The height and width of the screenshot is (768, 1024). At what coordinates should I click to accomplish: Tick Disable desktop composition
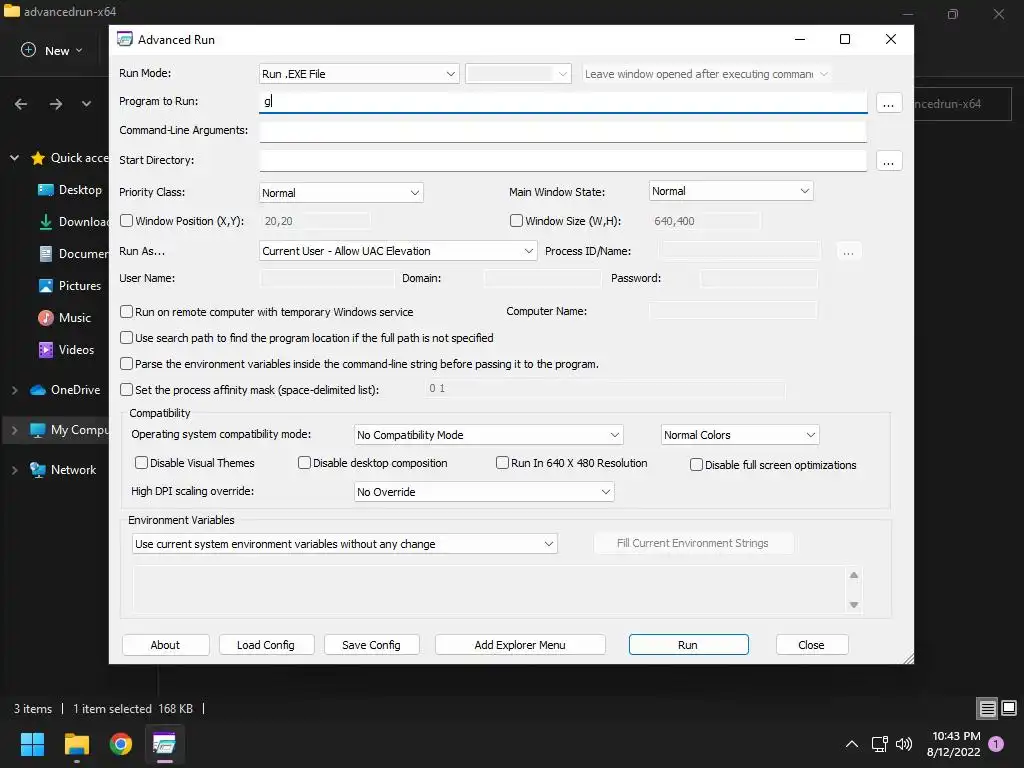[304, 462]
